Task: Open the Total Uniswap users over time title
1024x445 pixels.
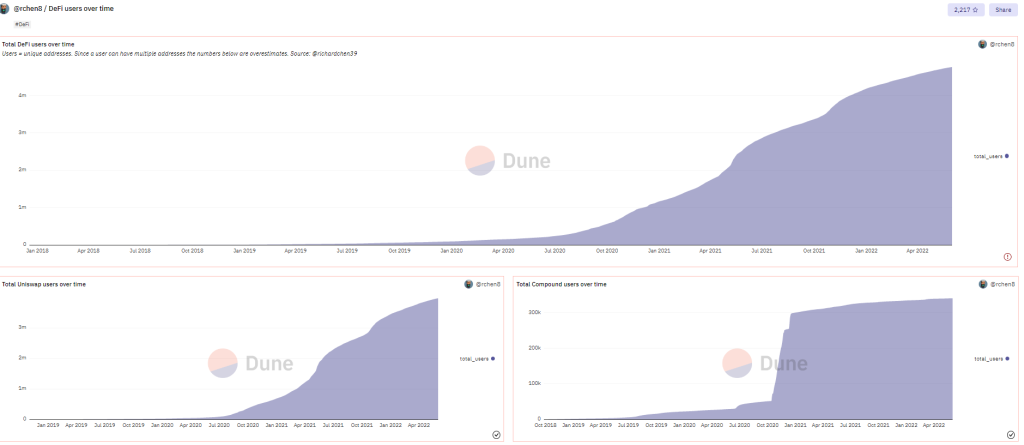Action: tap(44, 284)
